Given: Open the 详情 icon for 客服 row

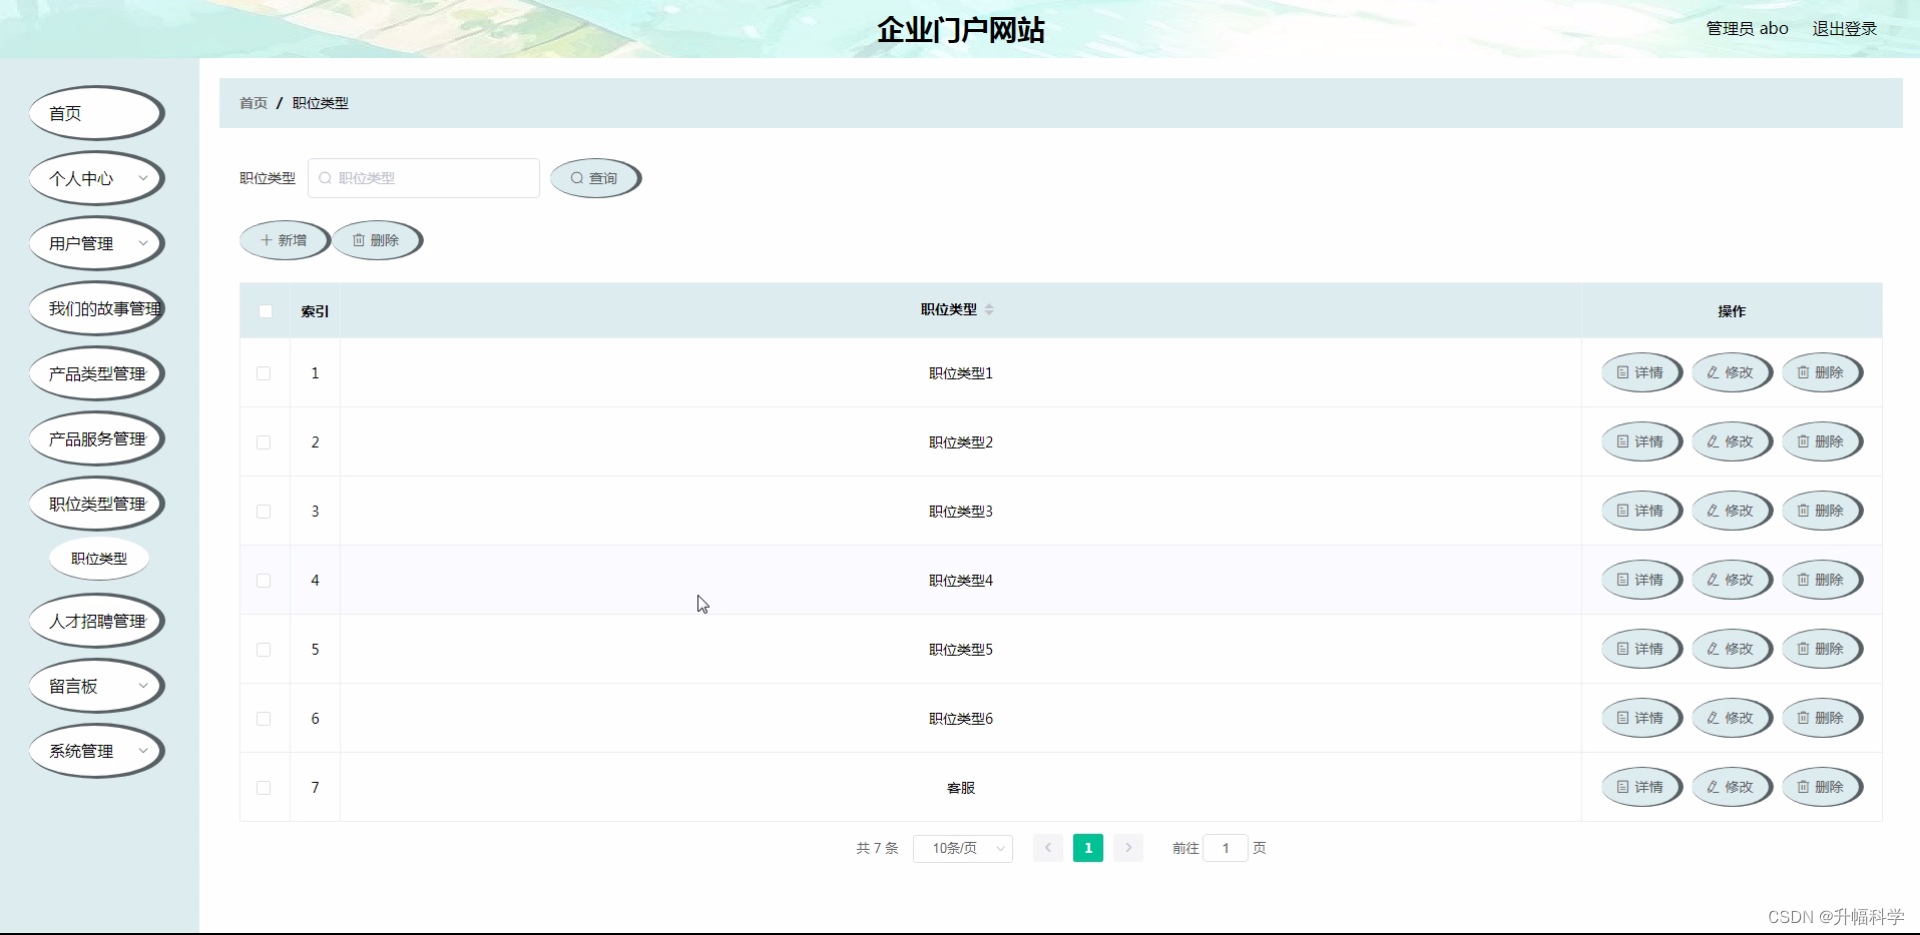Looking at the screenshot, I should point(1624,787).
